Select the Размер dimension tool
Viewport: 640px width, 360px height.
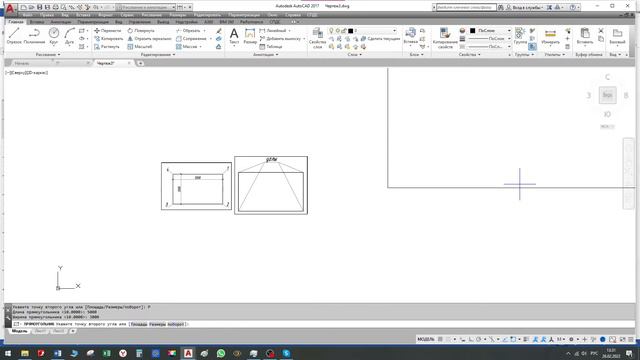coord(250,36)
